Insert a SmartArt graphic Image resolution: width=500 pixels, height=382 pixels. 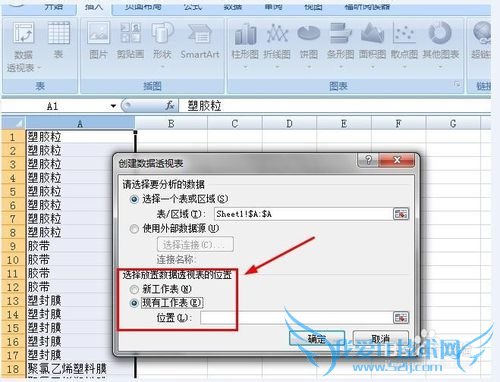[x=200, y=41]
